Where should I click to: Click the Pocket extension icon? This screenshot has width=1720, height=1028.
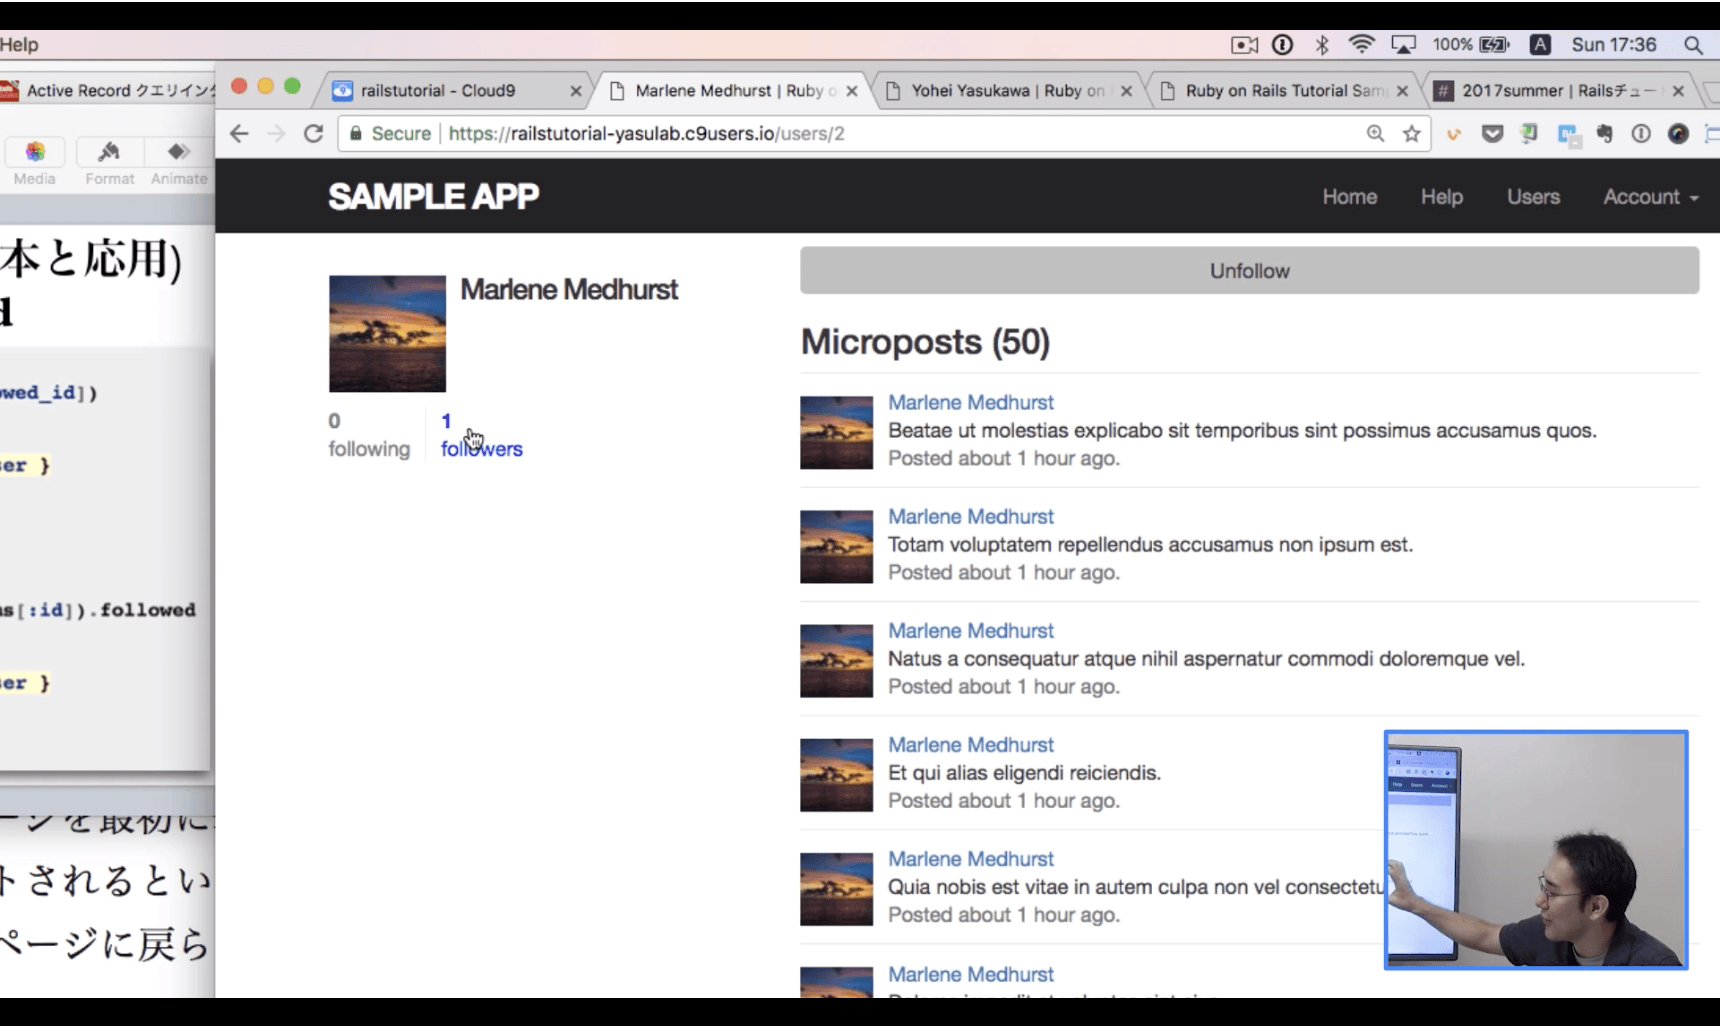click(x=1492, y=134)
